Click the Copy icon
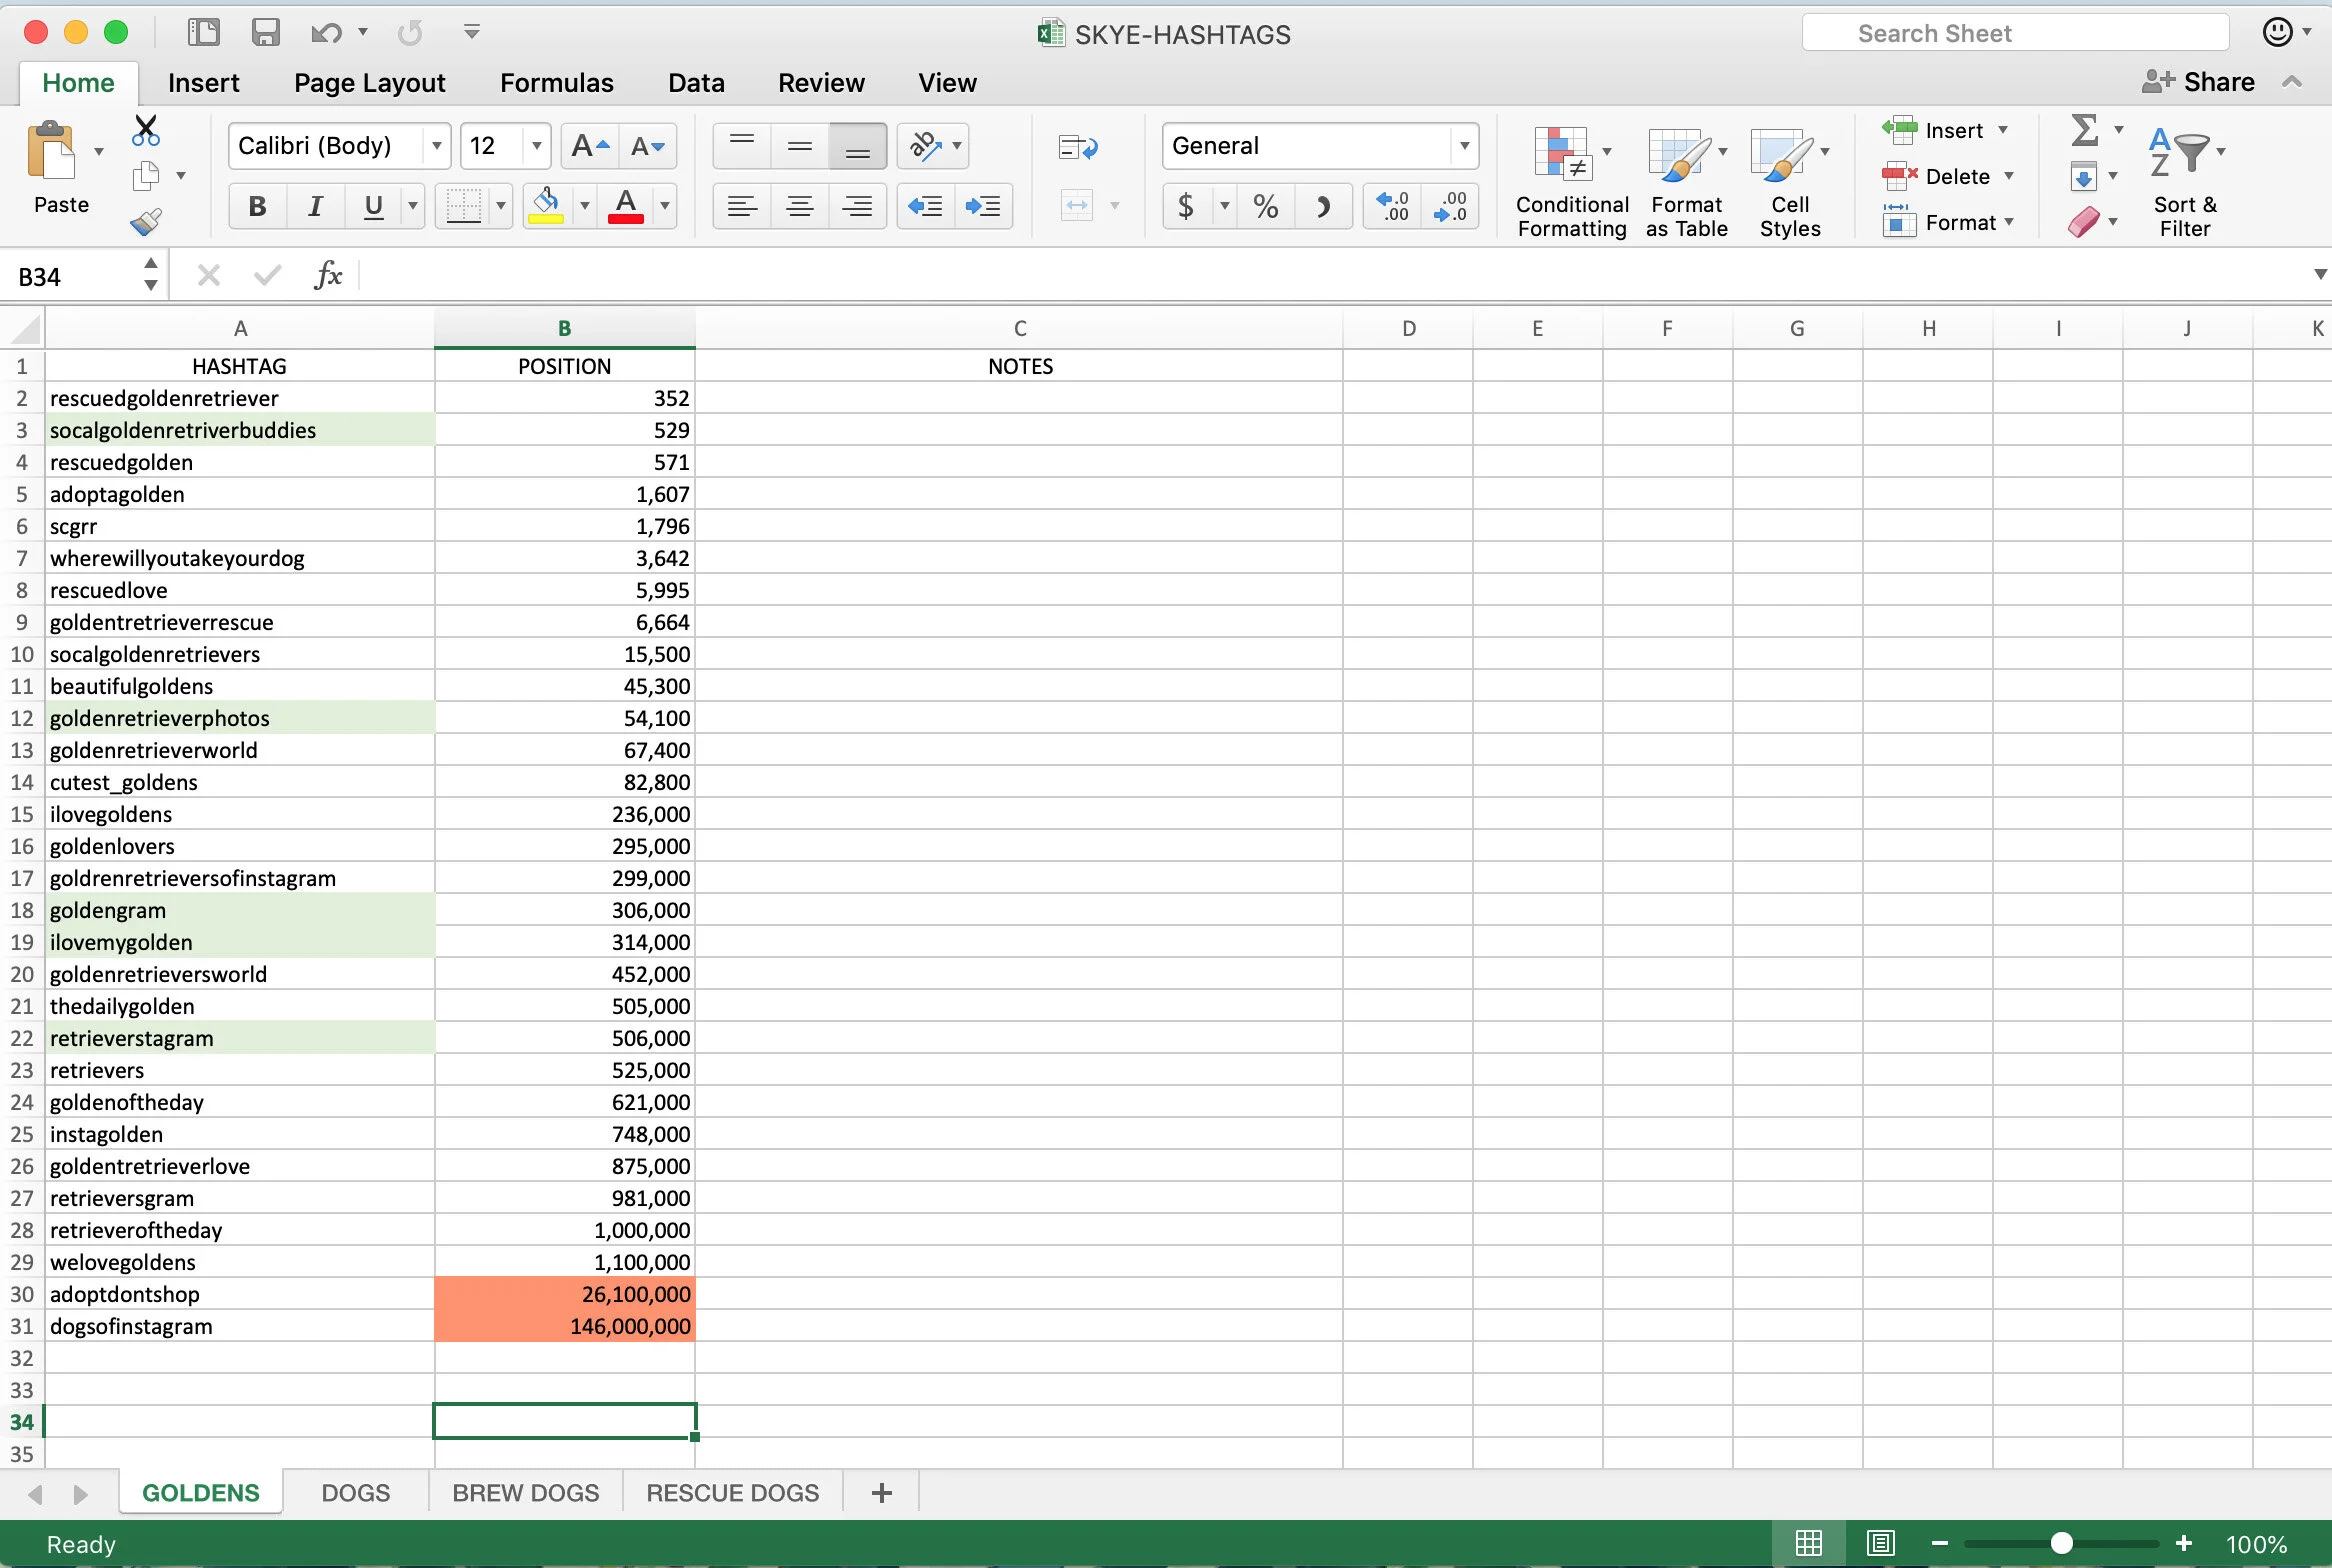Screen dimensions: 2332x1568 point(146,176)
